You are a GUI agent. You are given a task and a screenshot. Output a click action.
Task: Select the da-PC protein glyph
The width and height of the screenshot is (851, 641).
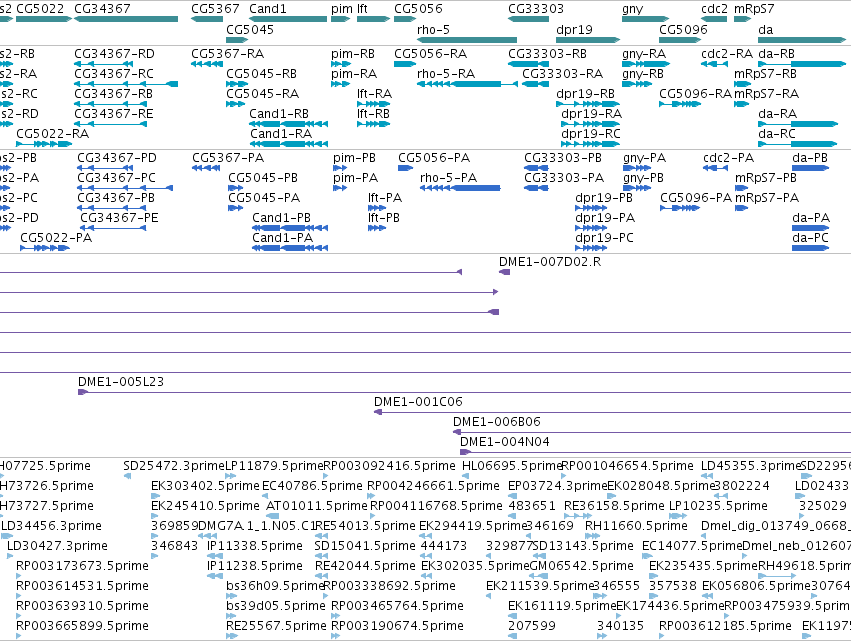810,249
